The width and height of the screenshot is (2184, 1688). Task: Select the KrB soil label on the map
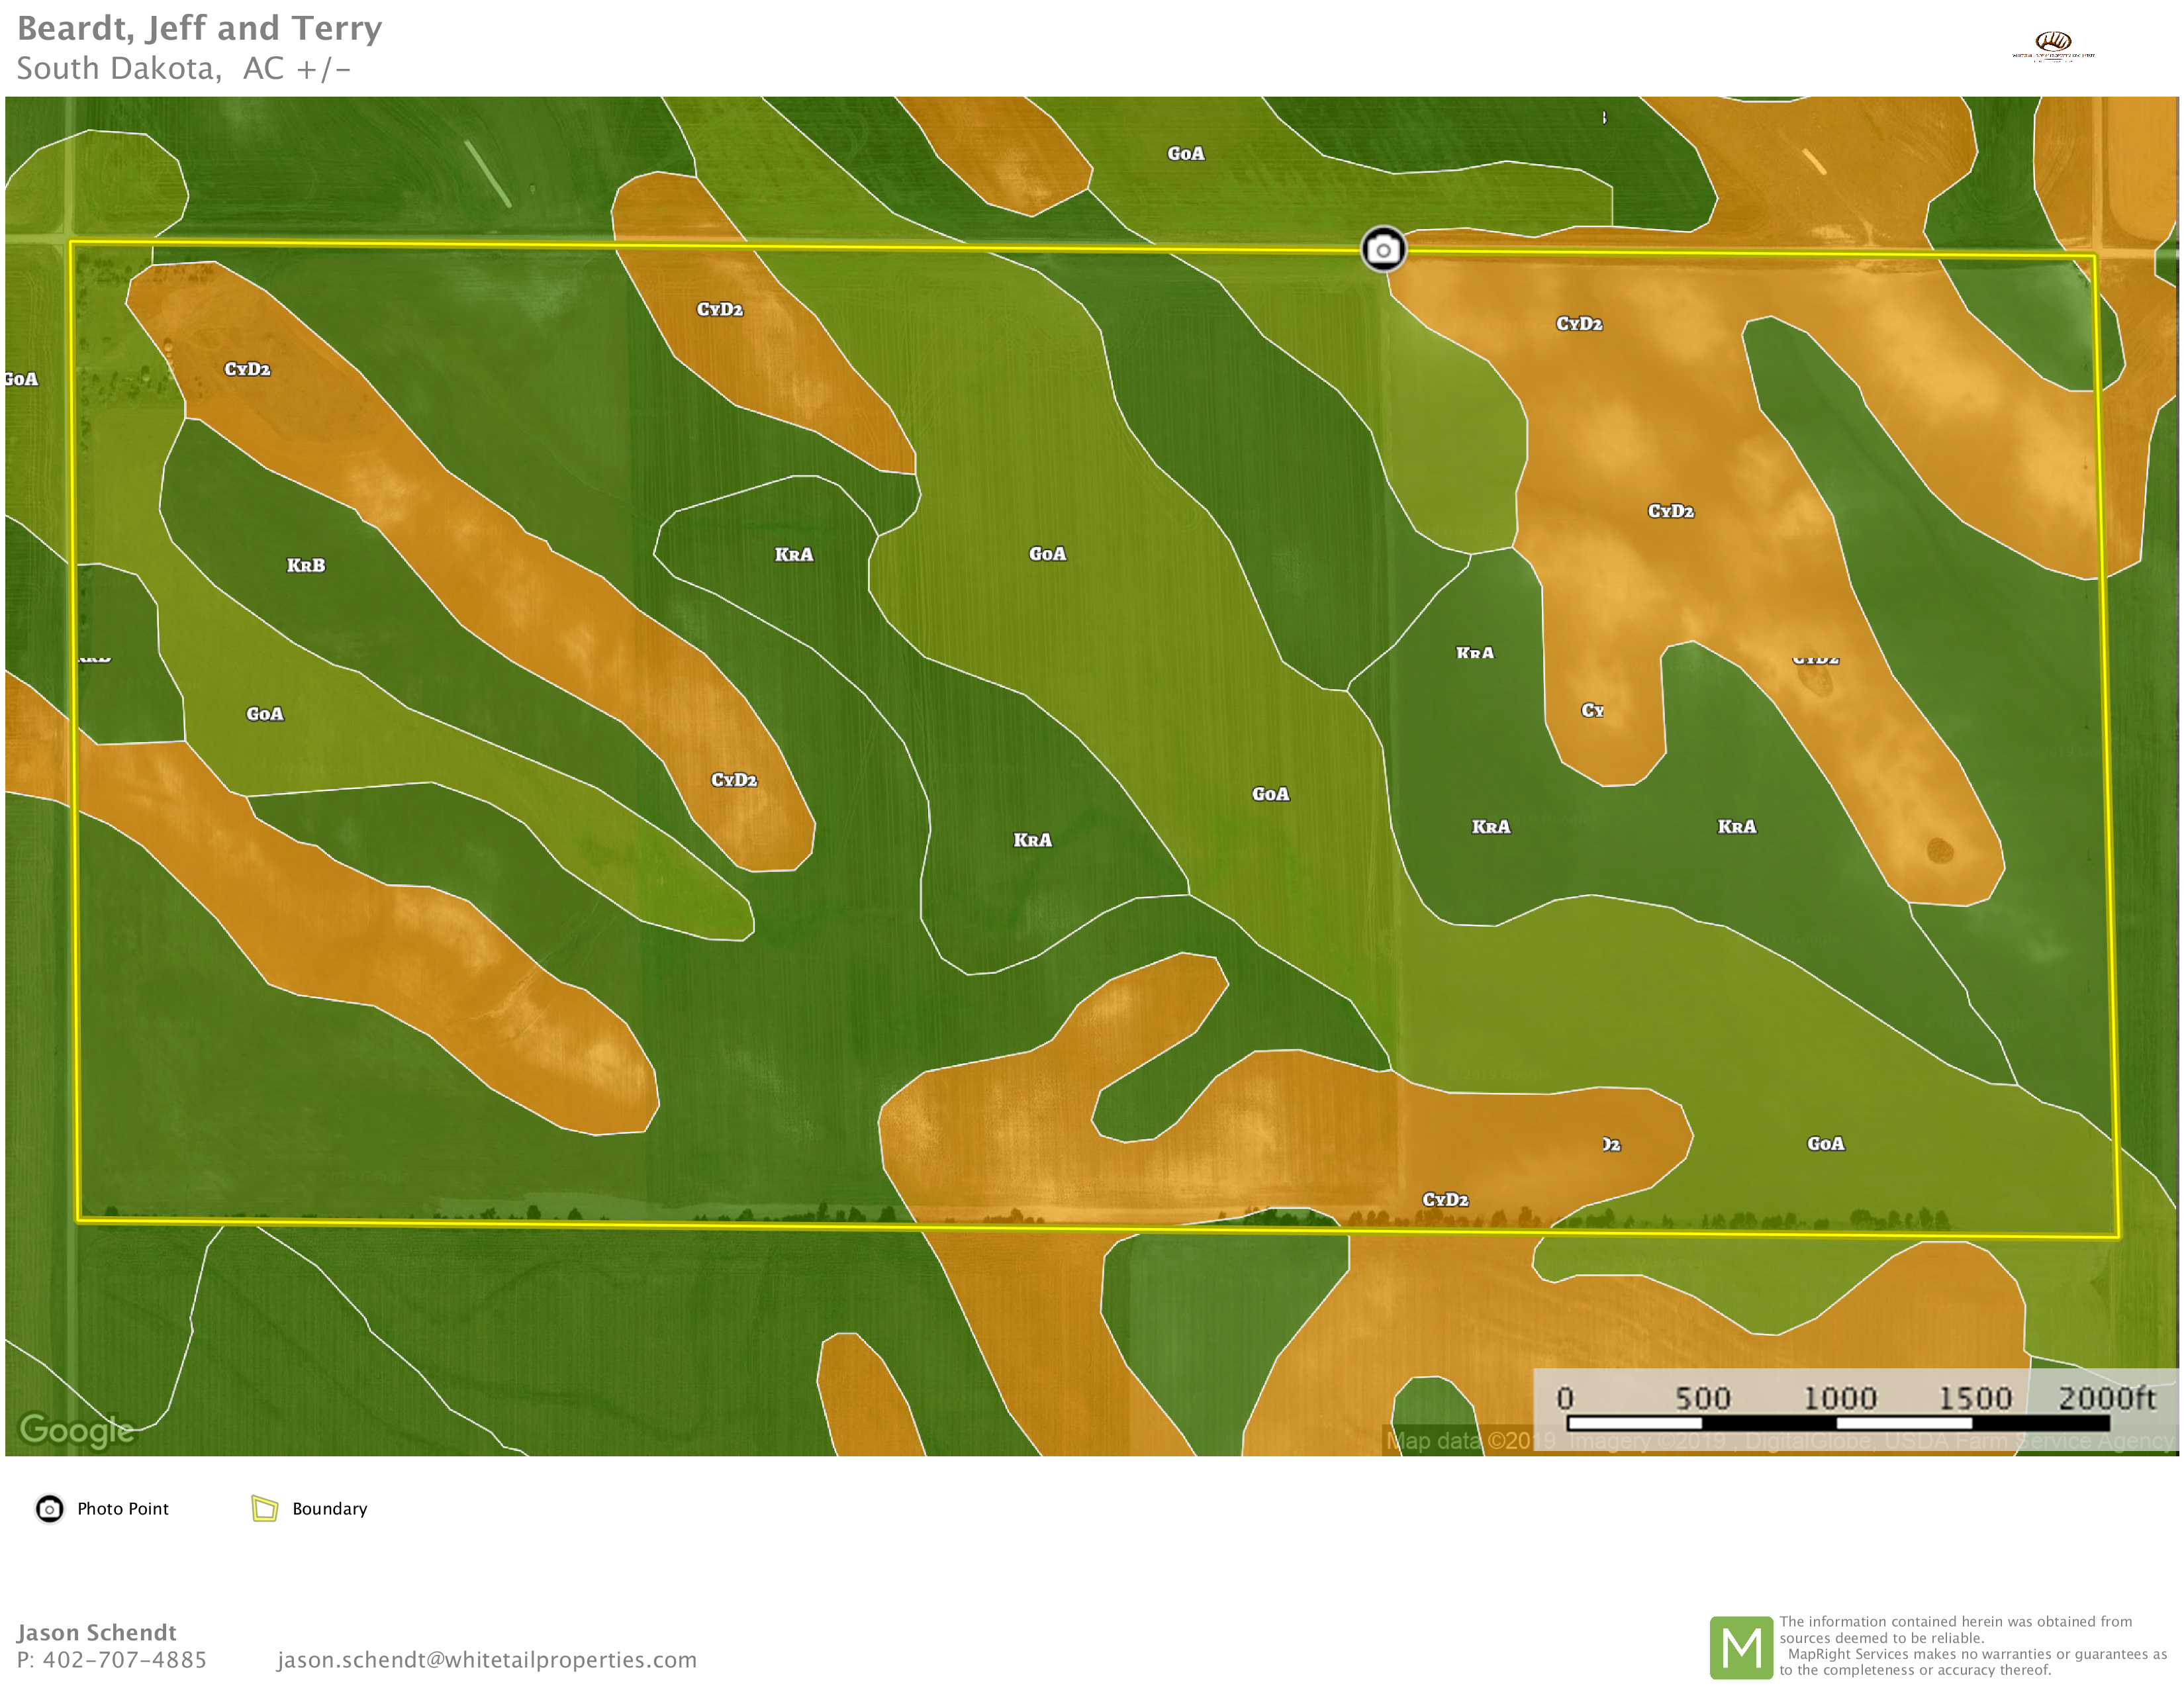(306, 565)
